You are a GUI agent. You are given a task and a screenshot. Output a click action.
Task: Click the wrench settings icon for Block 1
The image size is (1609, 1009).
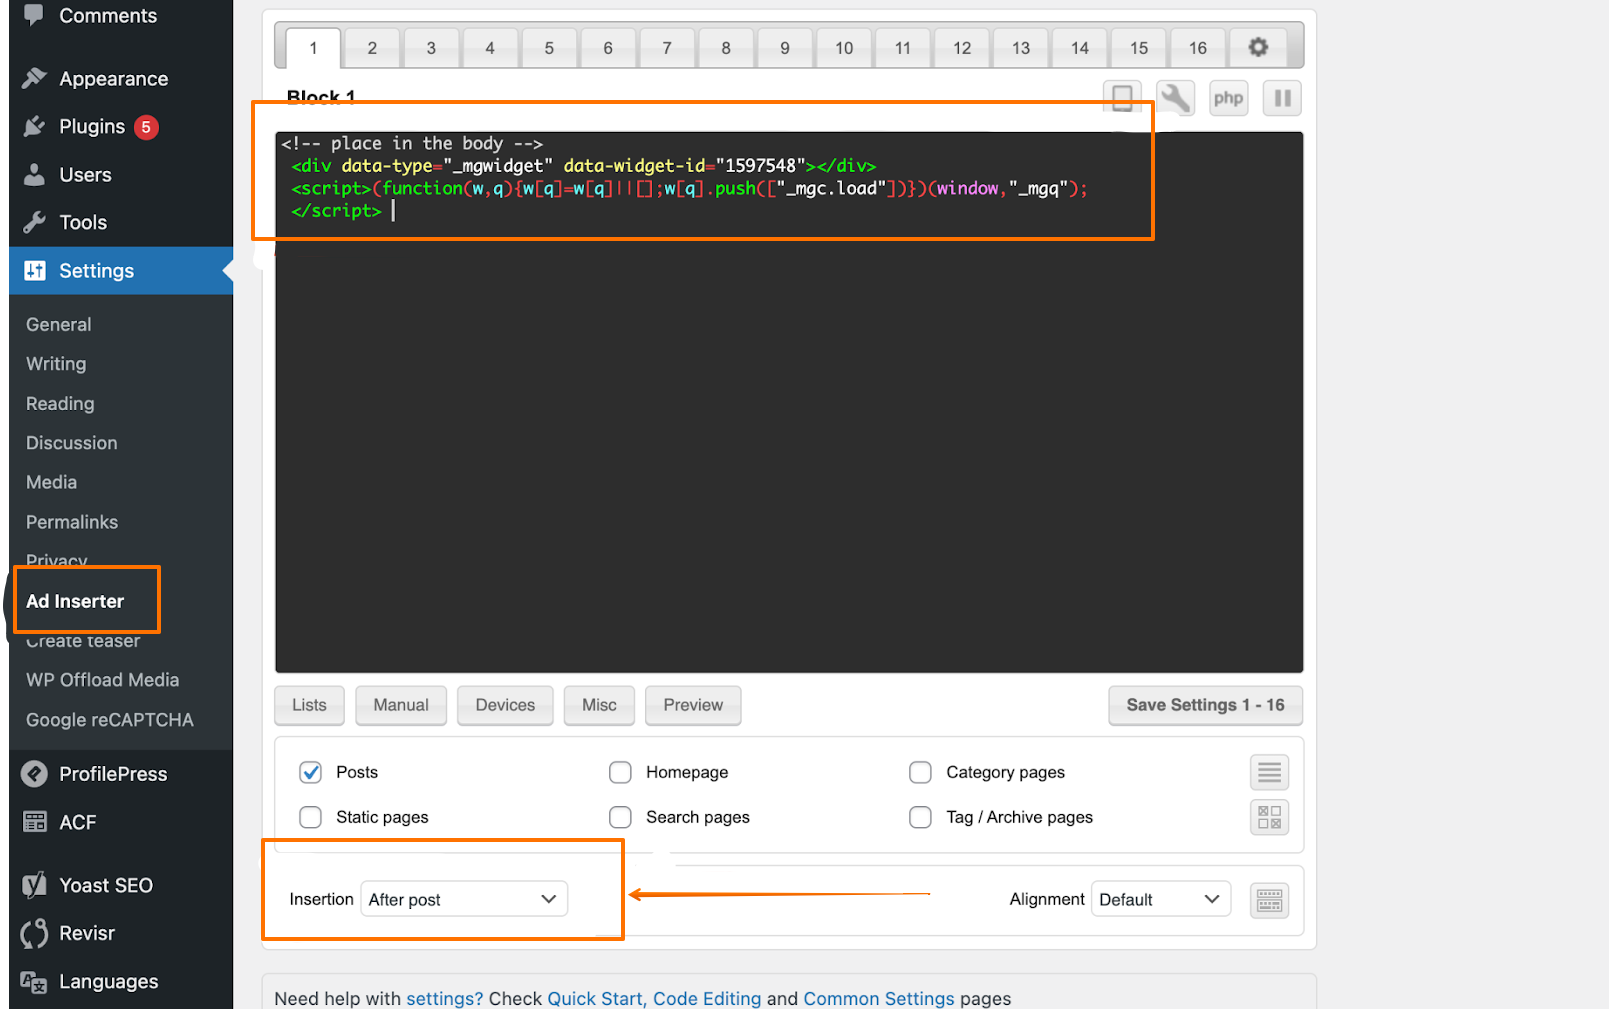(1175, 97)
